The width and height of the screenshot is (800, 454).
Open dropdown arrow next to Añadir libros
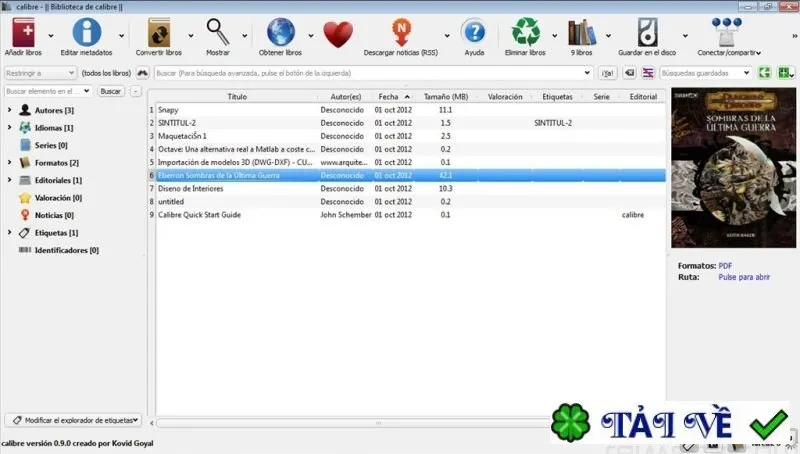(x=51, y=36)
